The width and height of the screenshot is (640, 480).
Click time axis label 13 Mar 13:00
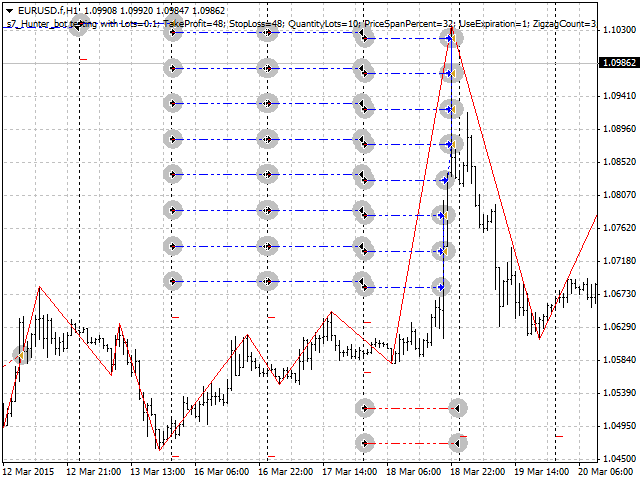click(x=158, y=472)
